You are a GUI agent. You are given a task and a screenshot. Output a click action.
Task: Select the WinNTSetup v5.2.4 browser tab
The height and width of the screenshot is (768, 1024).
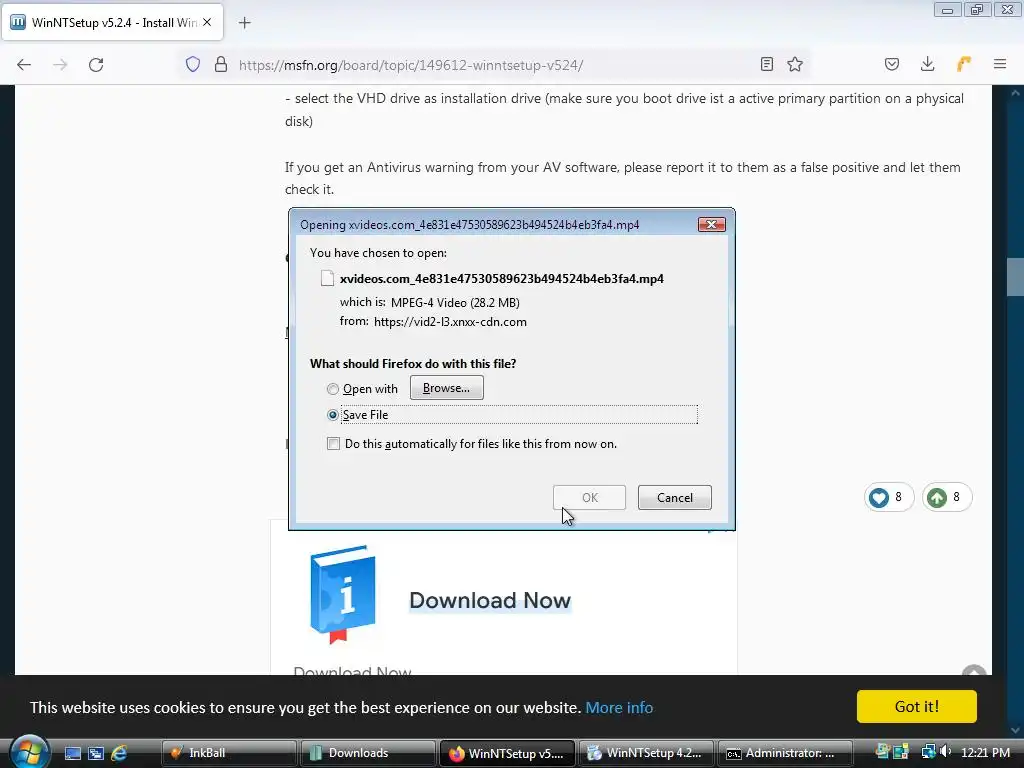(x=112, y=22)
